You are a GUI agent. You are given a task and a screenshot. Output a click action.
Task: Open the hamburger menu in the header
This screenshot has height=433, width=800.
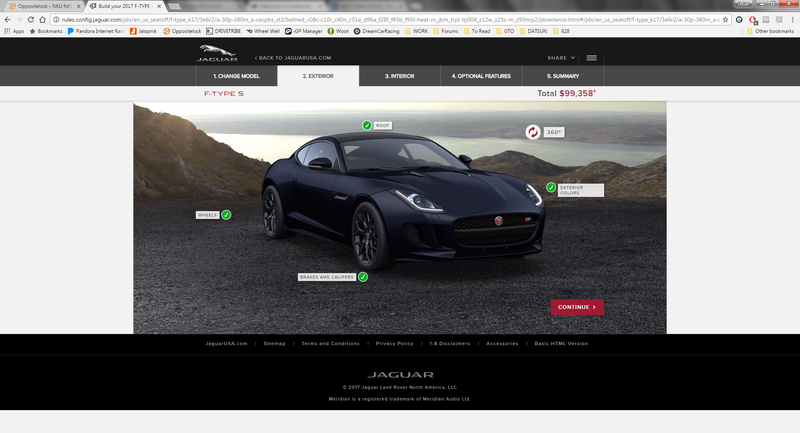pyautogui.click(x=591, y=58)
